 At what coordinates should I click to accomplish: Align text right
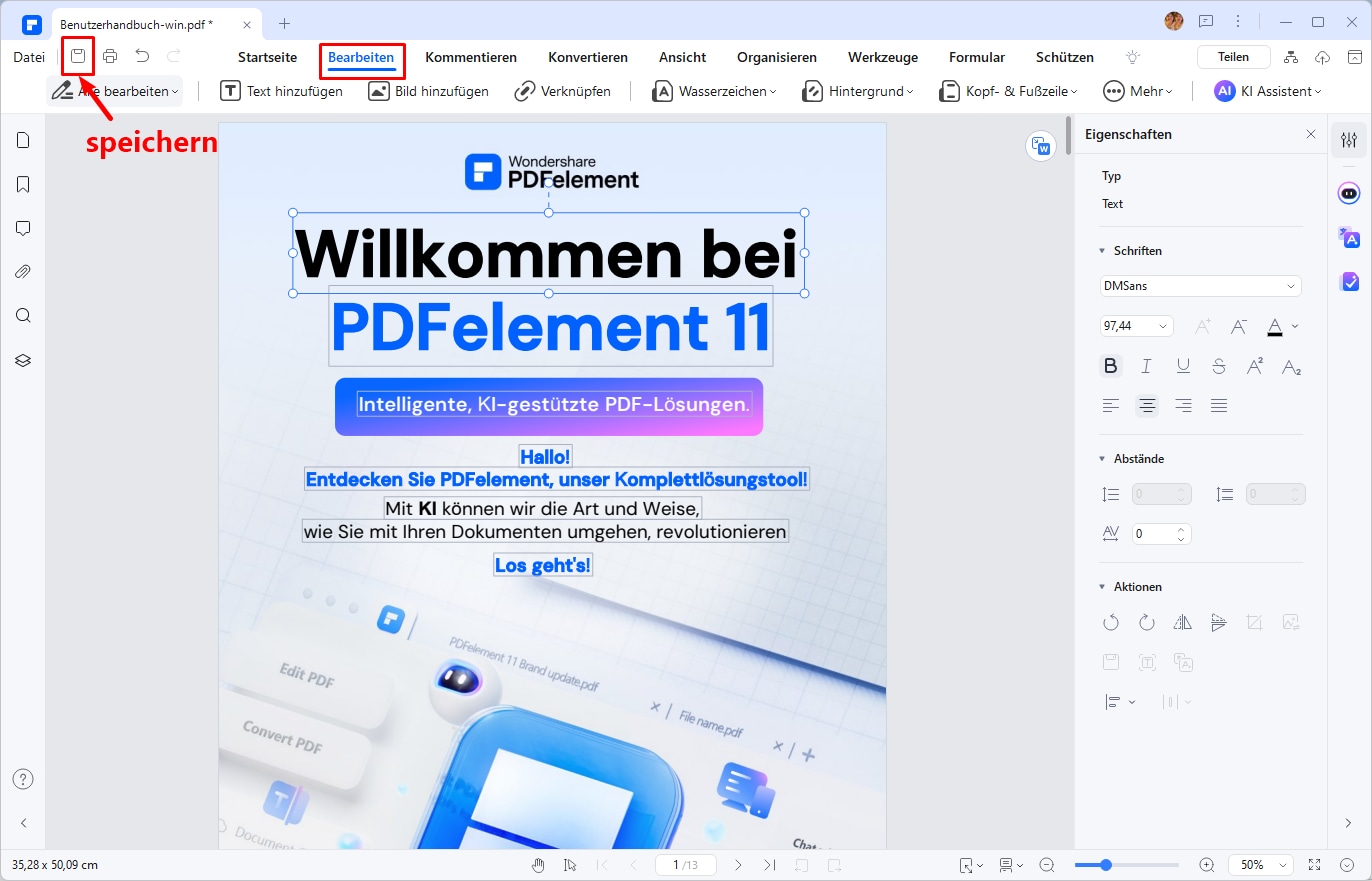pyautogui.click(x=1183, y=406)
